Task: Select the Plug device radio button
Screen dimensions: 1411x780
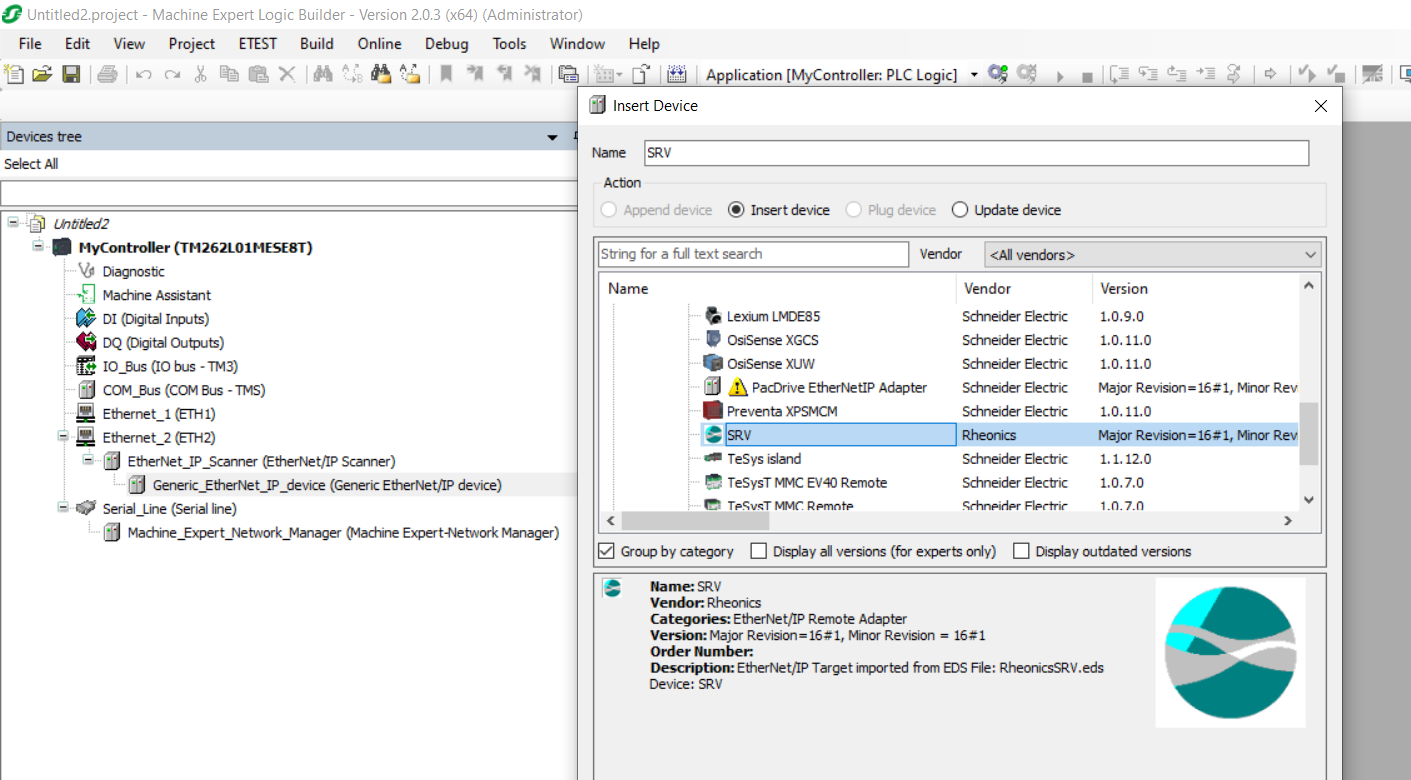Action: point(853,210)
